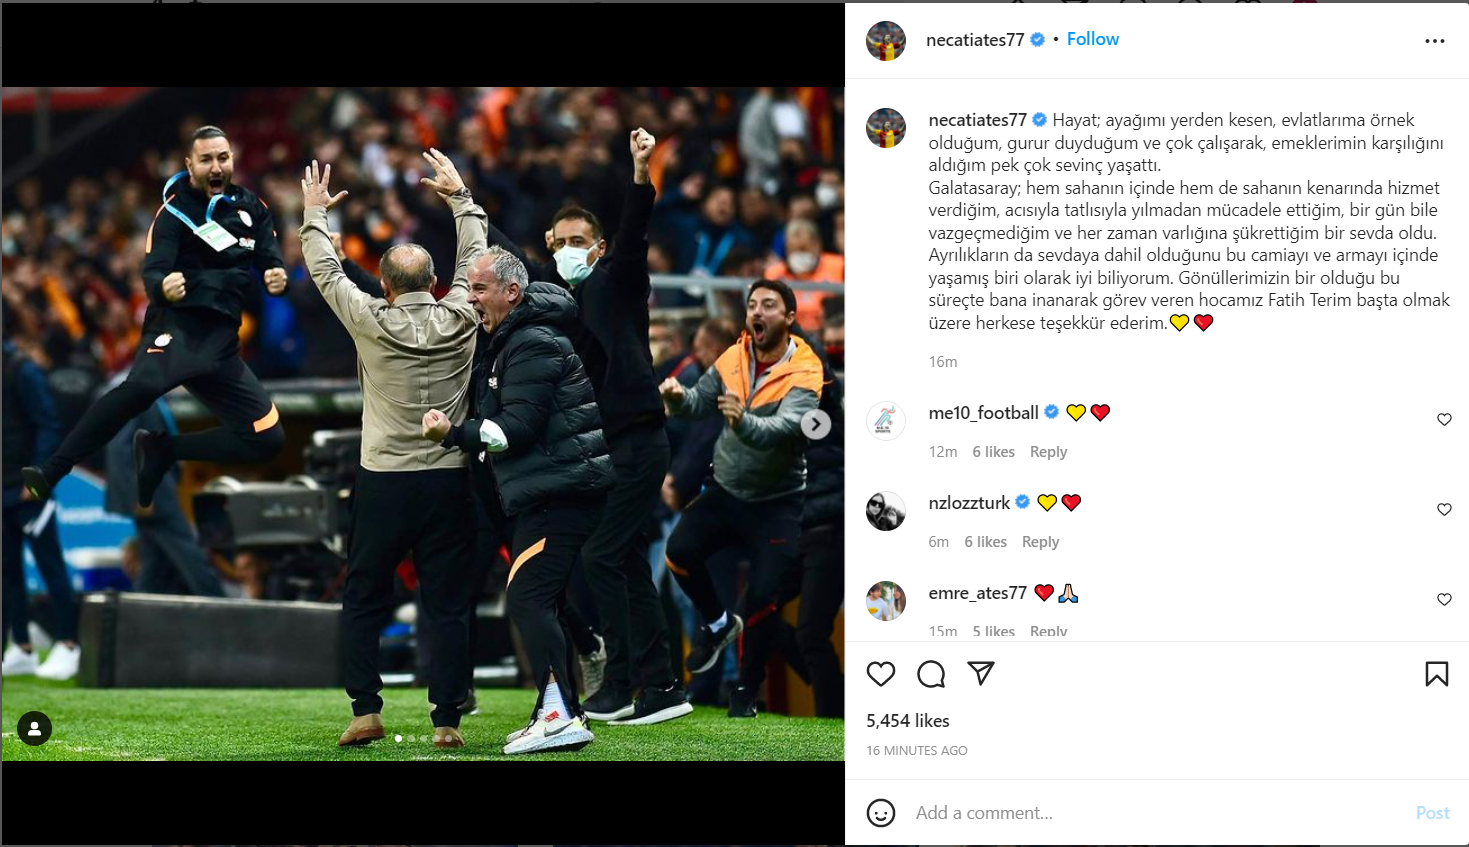Open comment bubble icon below post
The width and height of the screenshot is (1469, 847).
pos(931,674)
